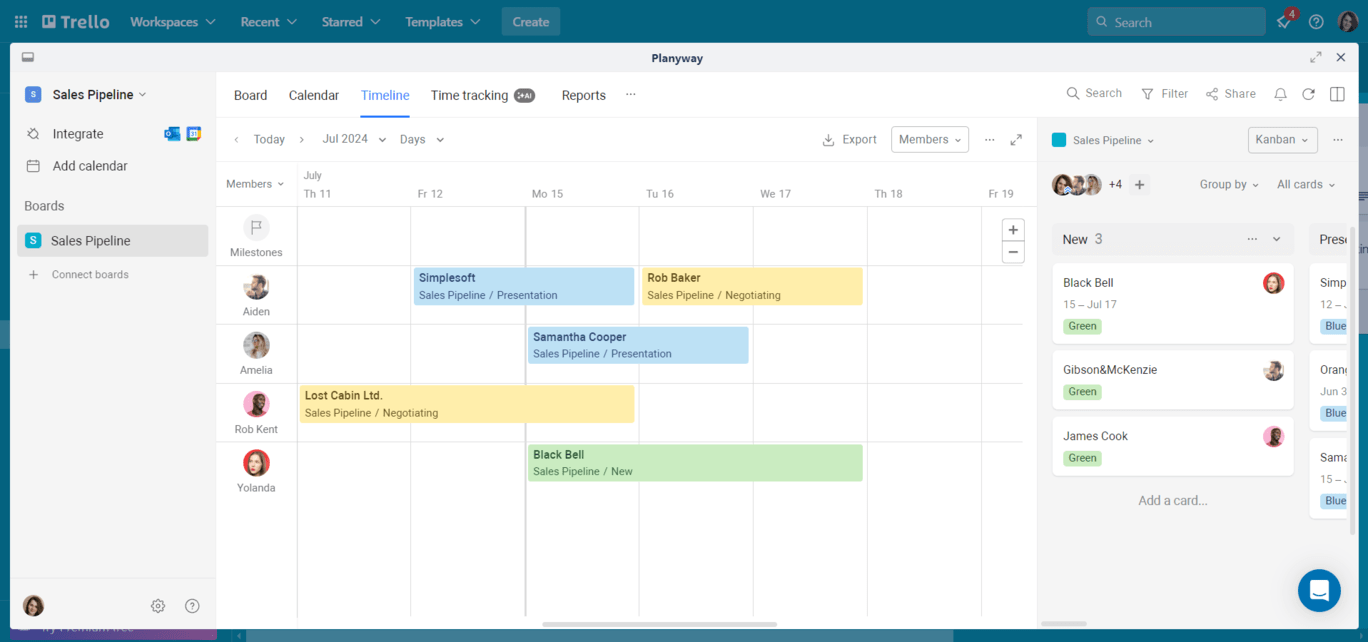Open the Kanban view dropdown
This screenshot has height=642, width=1368.
[1282, 140]
